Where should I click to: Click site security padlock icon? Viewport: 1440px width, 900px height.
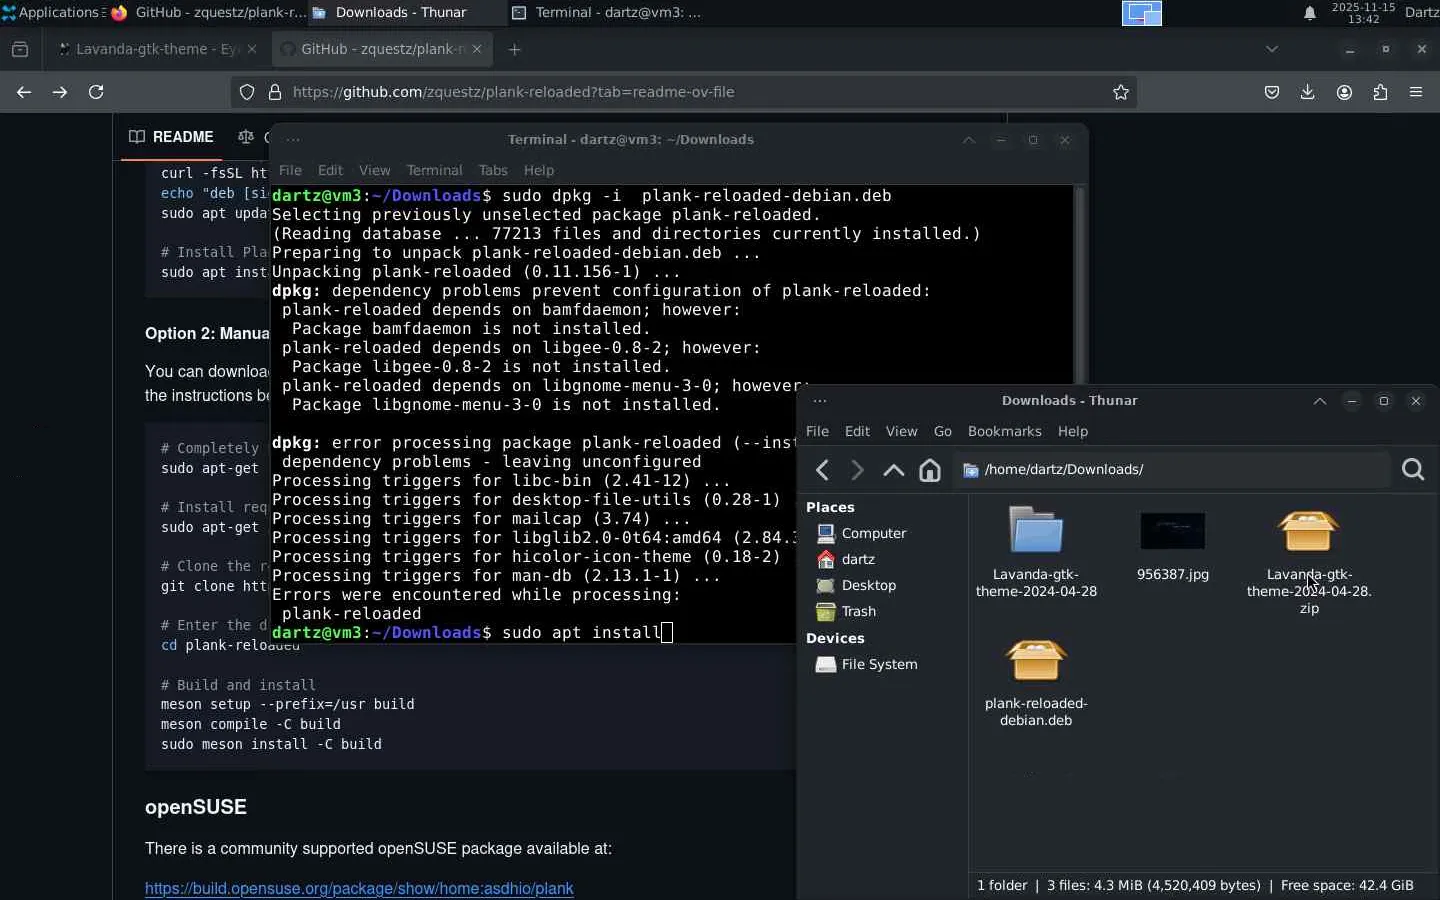click(275, 92)
